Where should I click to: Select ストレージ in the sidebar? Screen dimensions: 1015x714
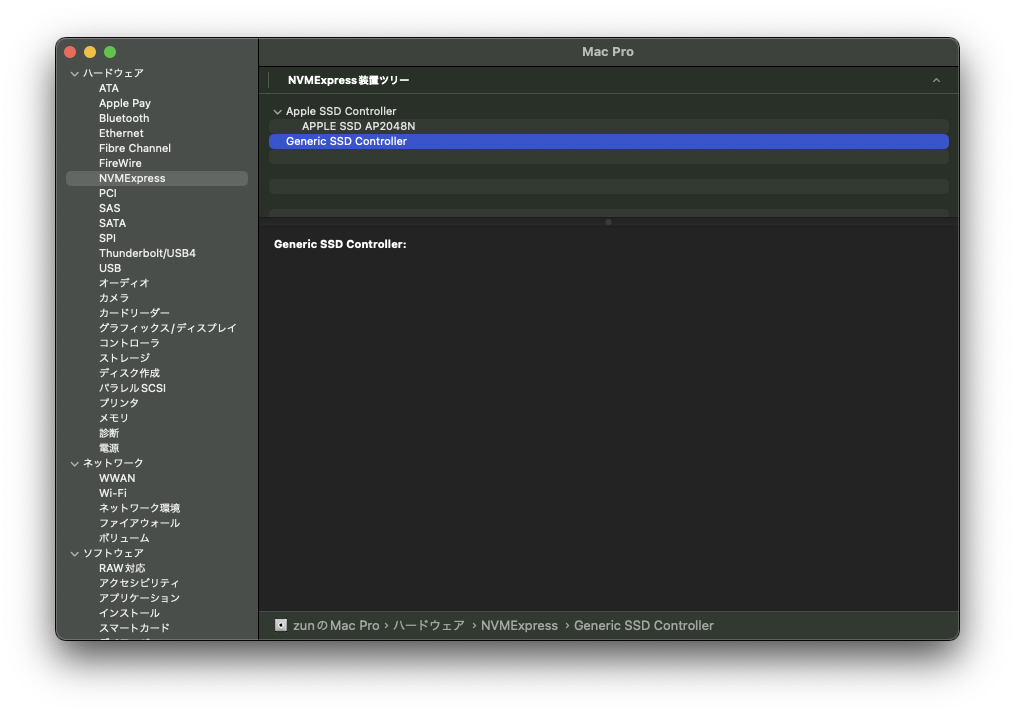point(124,358)
